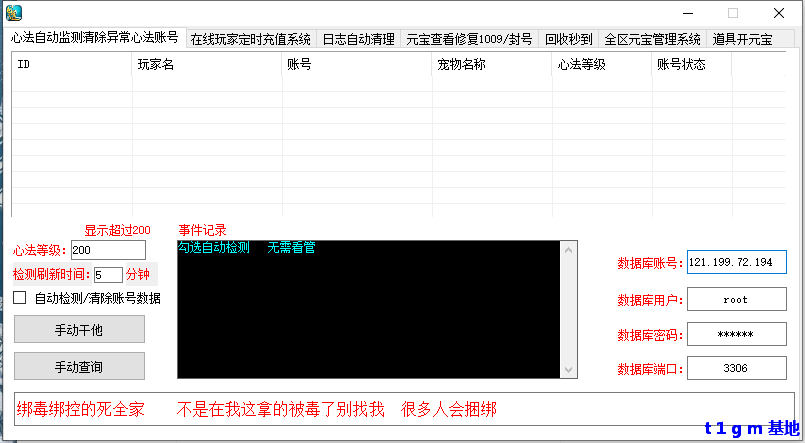805x443 pixels.
Task: Select 元宝查看修复1009/封号 tab
Action: point(468,40)
